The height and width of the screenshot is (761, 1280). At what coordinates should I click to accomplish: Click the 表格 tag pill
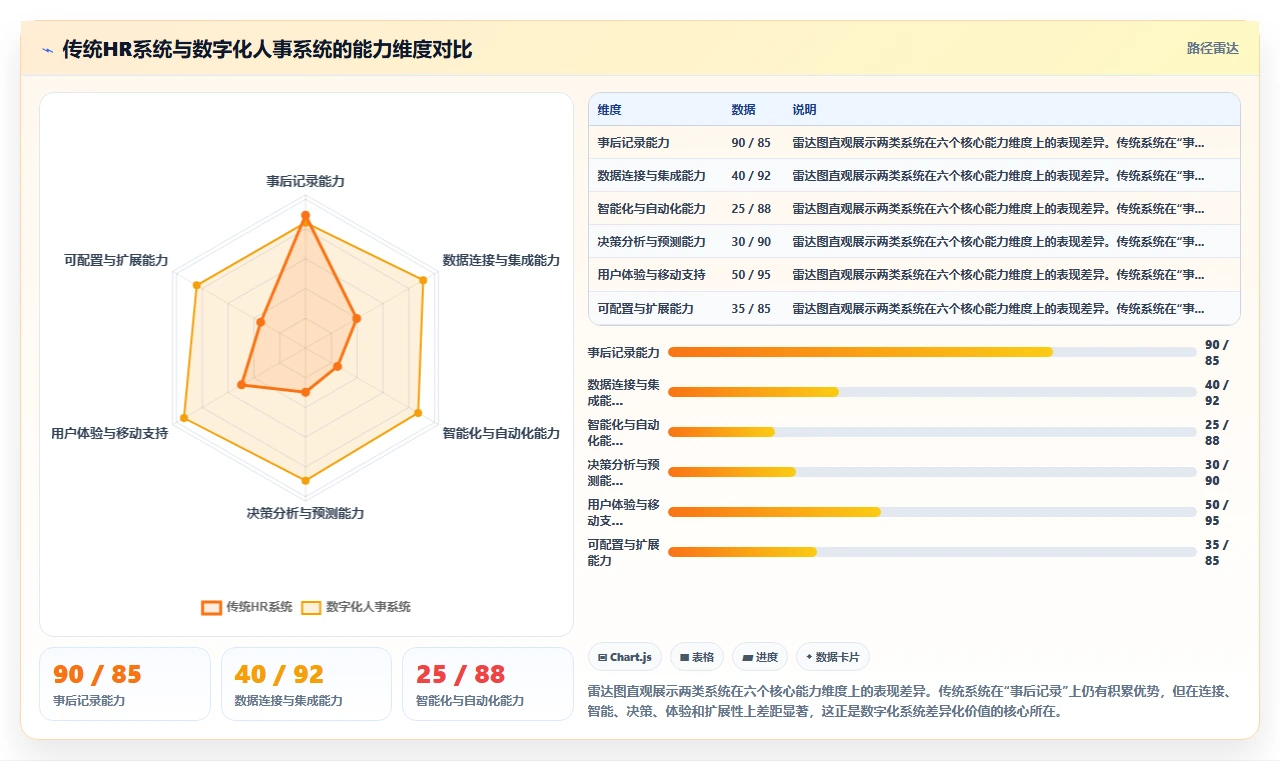pyautogui.click(x=697, y=657)
